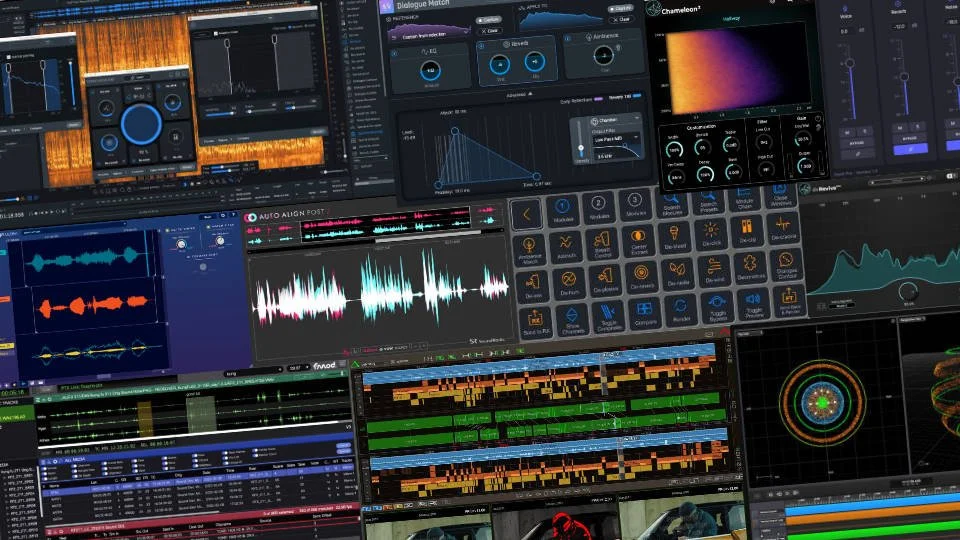Click the Width knob in Chameleon
The height and width of the screenshot is (540, 960).
coord(674,150)
